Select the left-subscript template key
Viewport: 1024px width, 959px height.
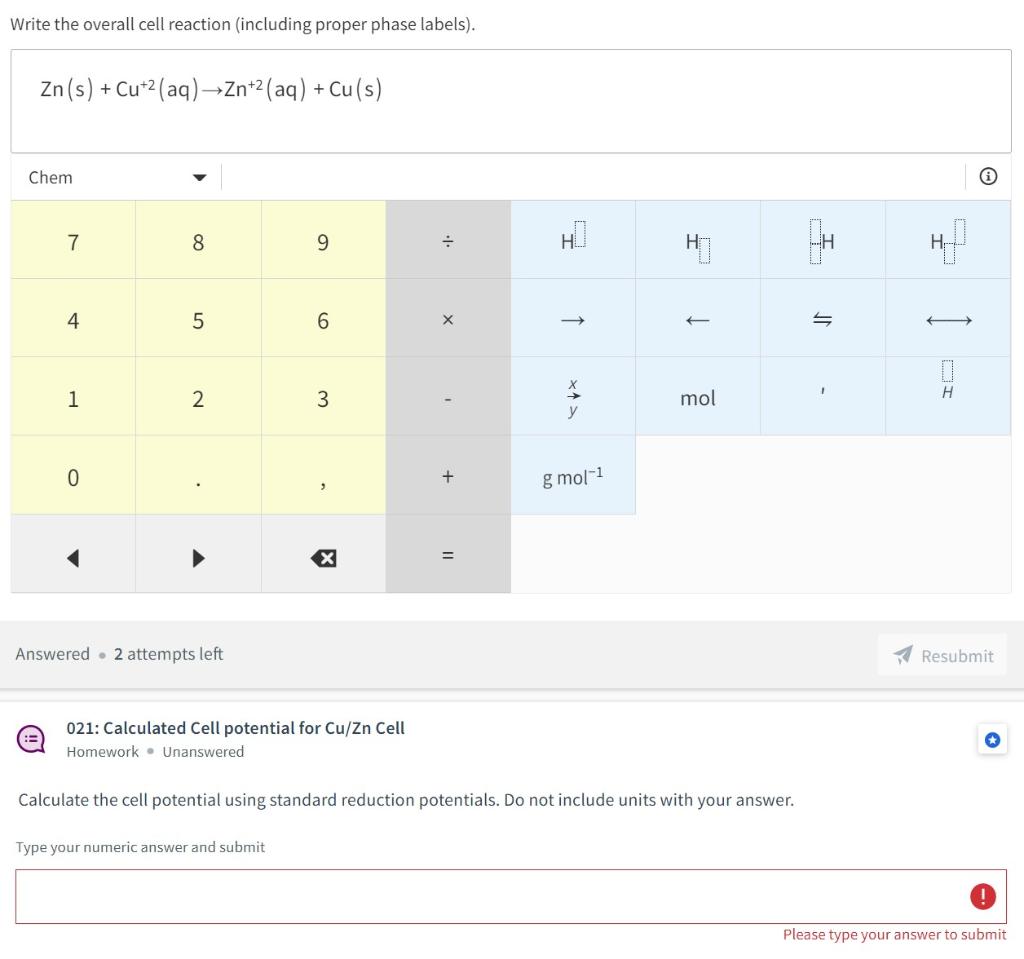coord(822,240)
